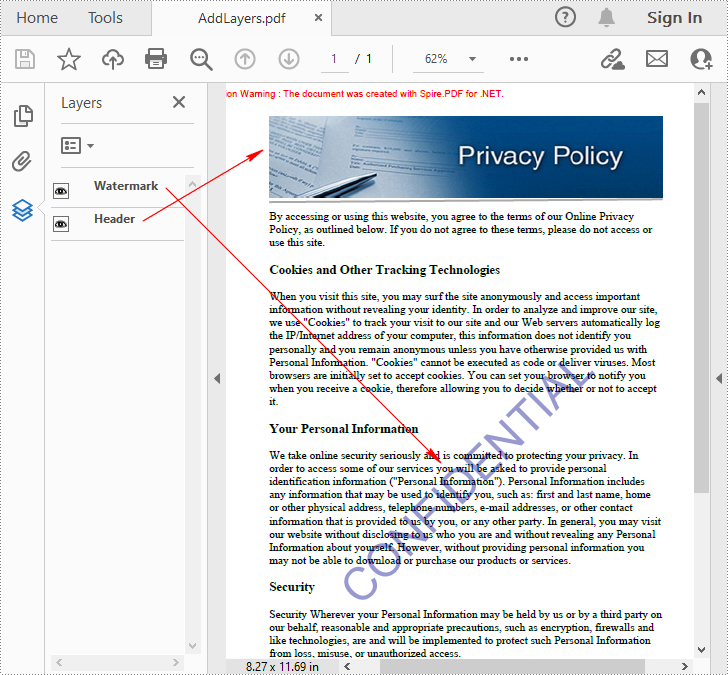Select the Watermark layer entry
The height and width of the screenshot is (675, 728).
pos(126,186)
